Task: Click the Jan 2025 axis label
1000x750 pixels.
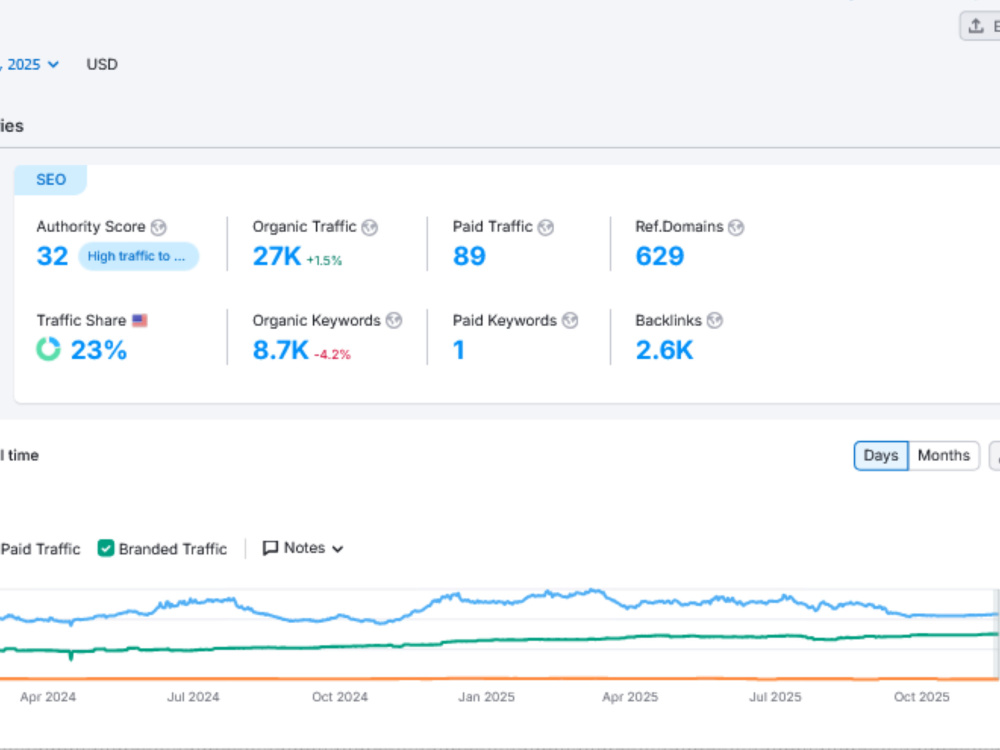Action: [x=487, y=696]
